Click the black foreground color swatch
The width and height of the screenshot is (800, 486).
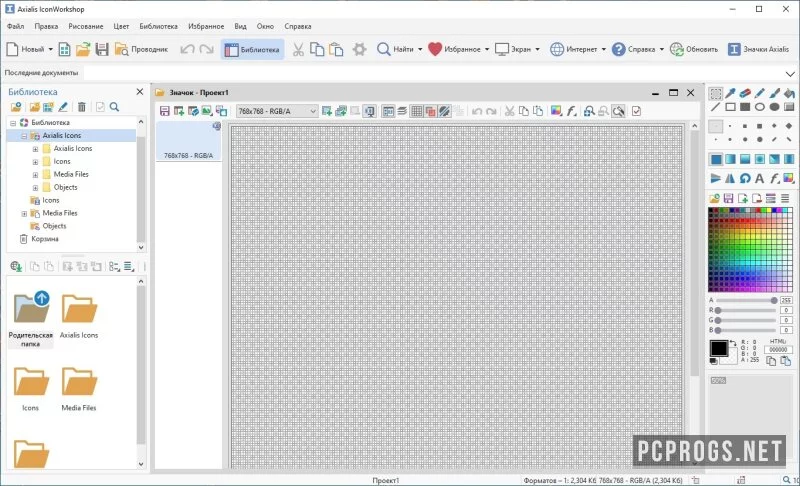coord(719,348)
